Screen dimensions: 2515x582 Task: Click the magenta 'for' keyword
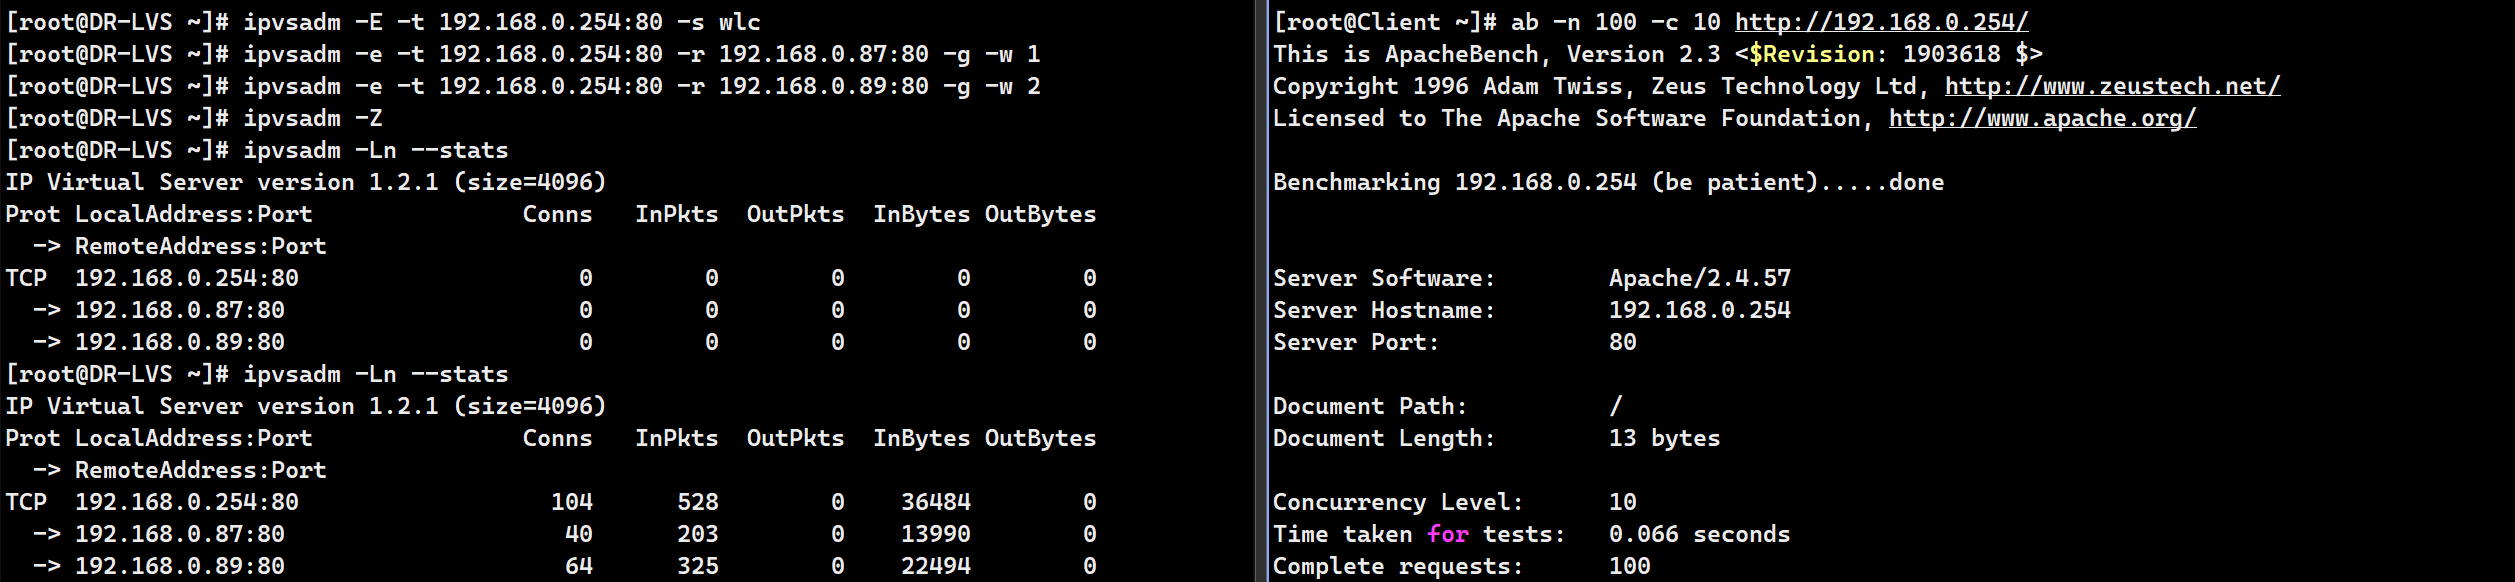pos(1448,534)
